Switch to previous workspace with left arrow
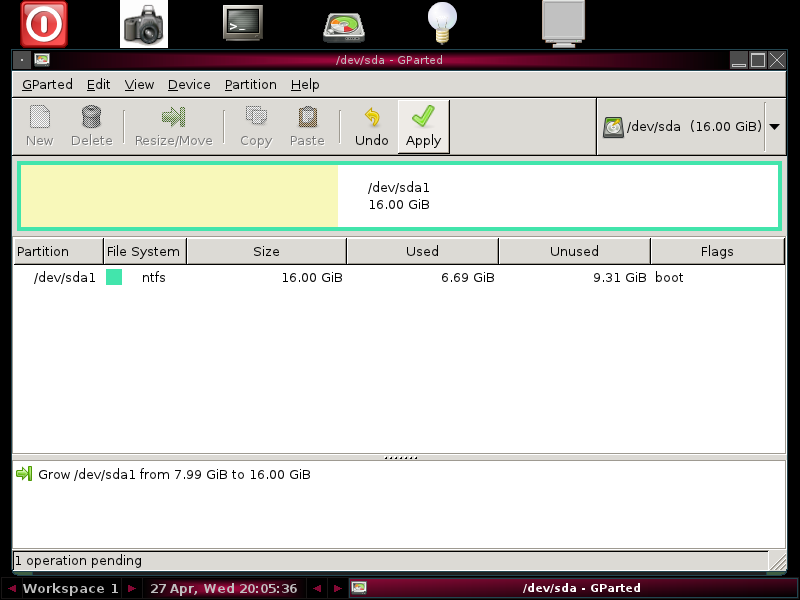This screenshot has width=800, height=600. [12, 588]
